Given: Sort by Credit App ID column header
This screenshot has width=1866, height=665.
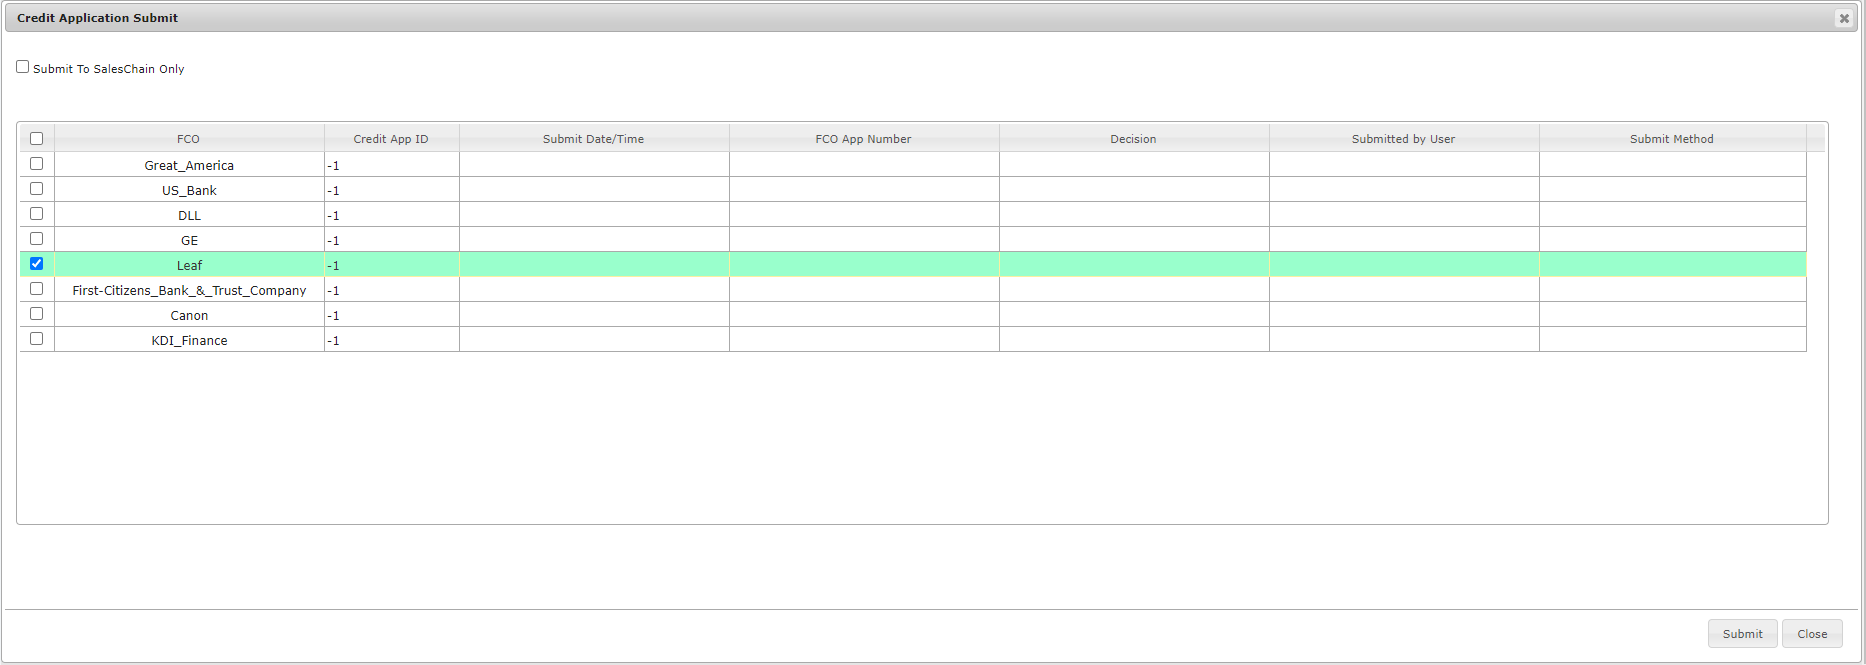Looking at the screenshot, I should (x=391, y=139).
